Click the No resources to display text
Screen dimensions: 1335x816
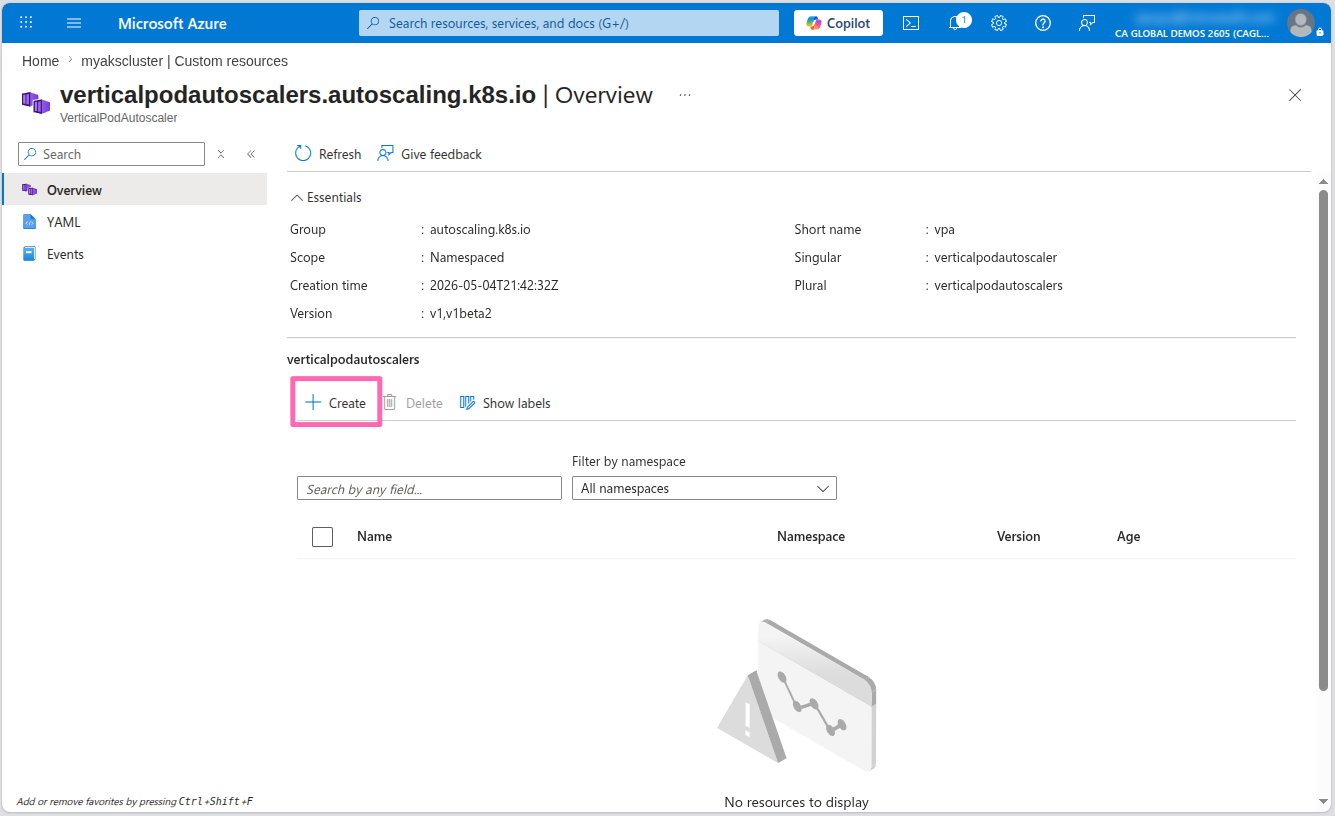pos(797,802)
